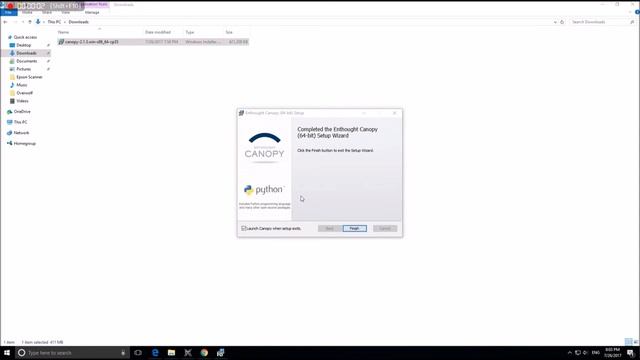Show hidden system tray icons
Screen dimensions: 640x360
click(x=570, y=353)
